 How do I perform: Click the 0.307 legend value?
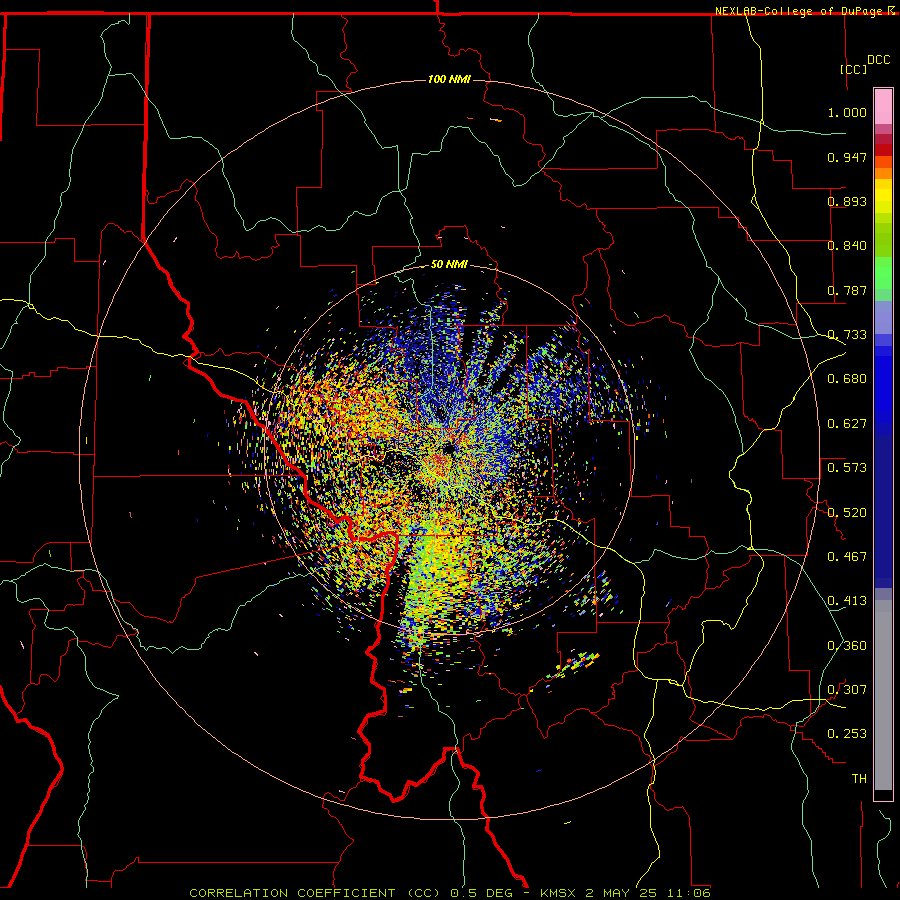[x=847, y=690]
